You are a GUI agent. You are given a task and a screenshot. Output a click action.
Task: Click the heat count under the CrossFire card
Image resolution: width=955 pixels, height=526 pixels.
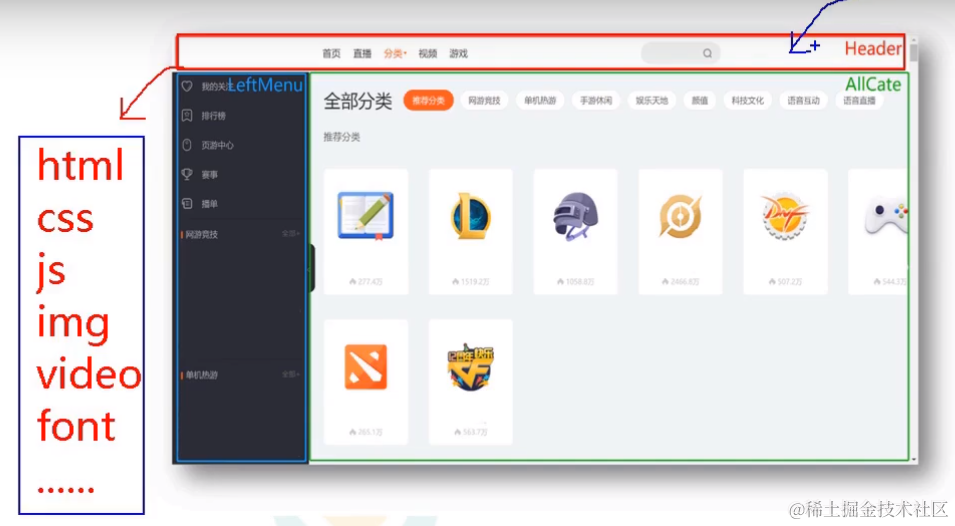coord(471,432)
